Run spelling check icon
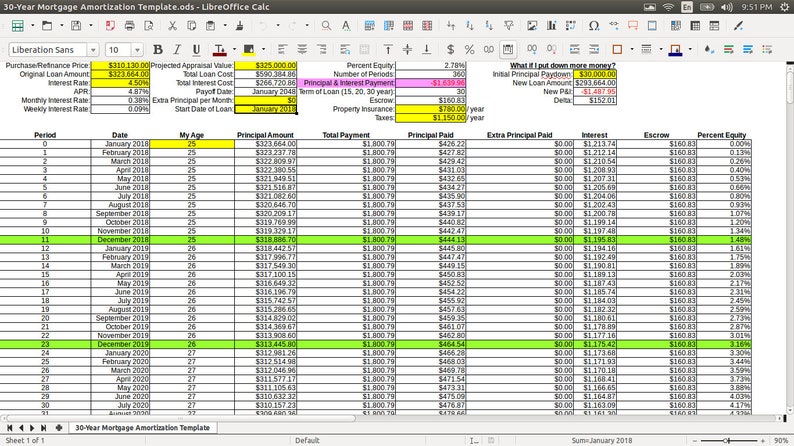This screenshot has height=446, width=794. coord(345,26)
